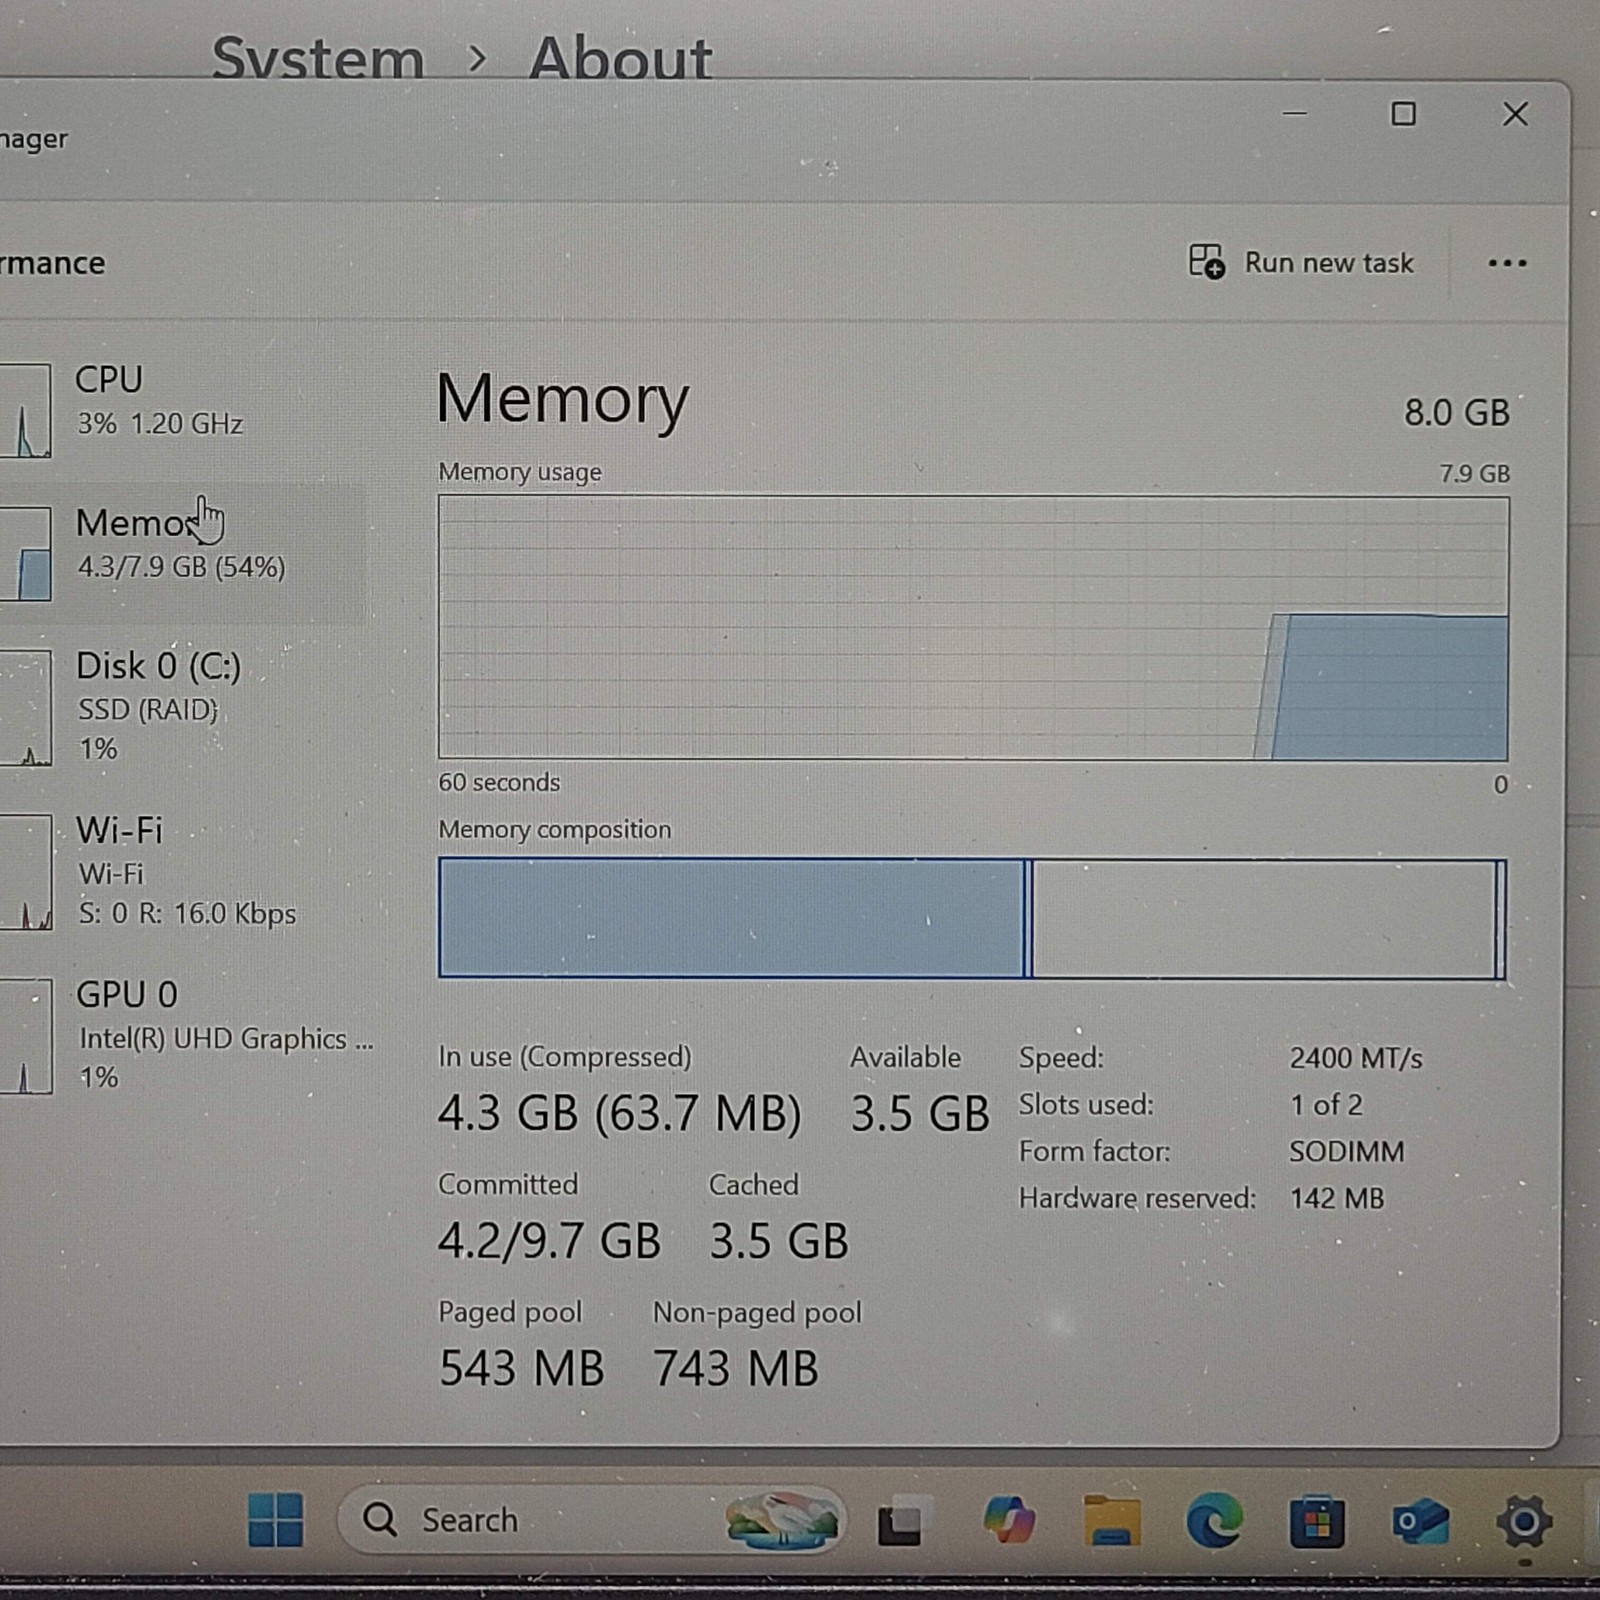
Task: Click the 4.3 GB (63.7 MB) in-use value
Action: tap(620, 1113)
